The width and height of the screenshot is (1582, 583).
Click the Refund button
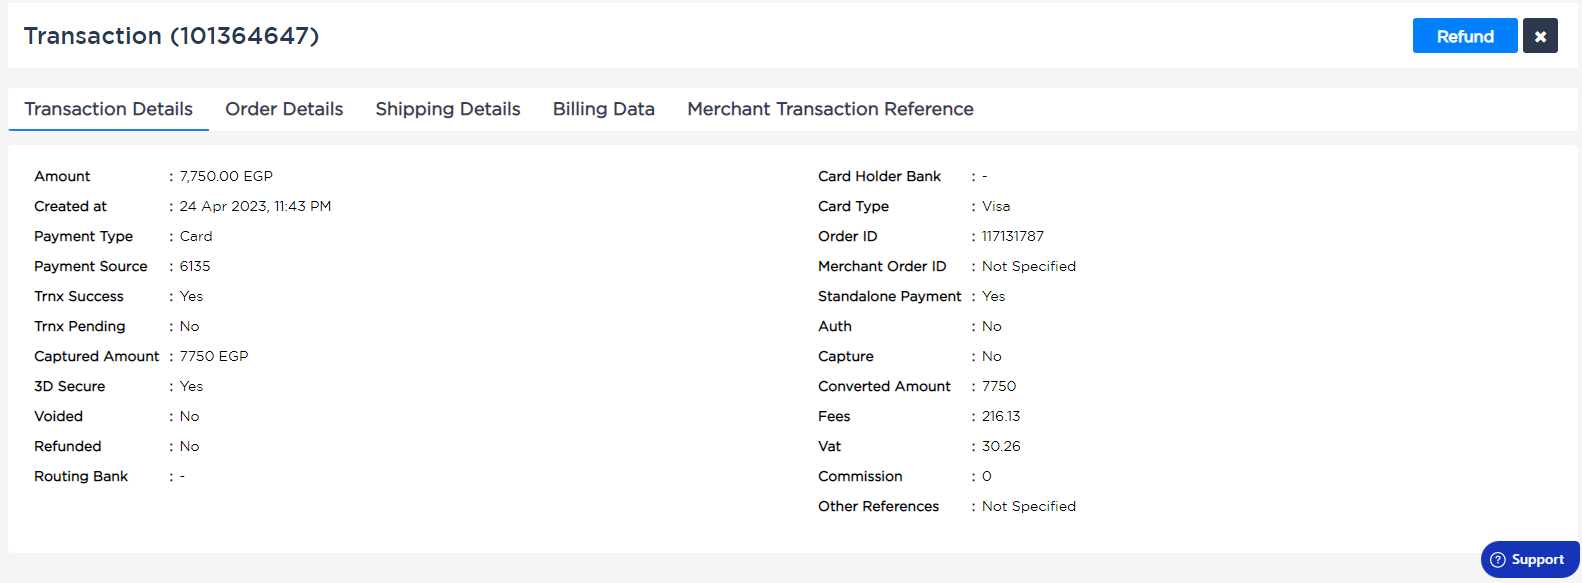coord(1465,36)
